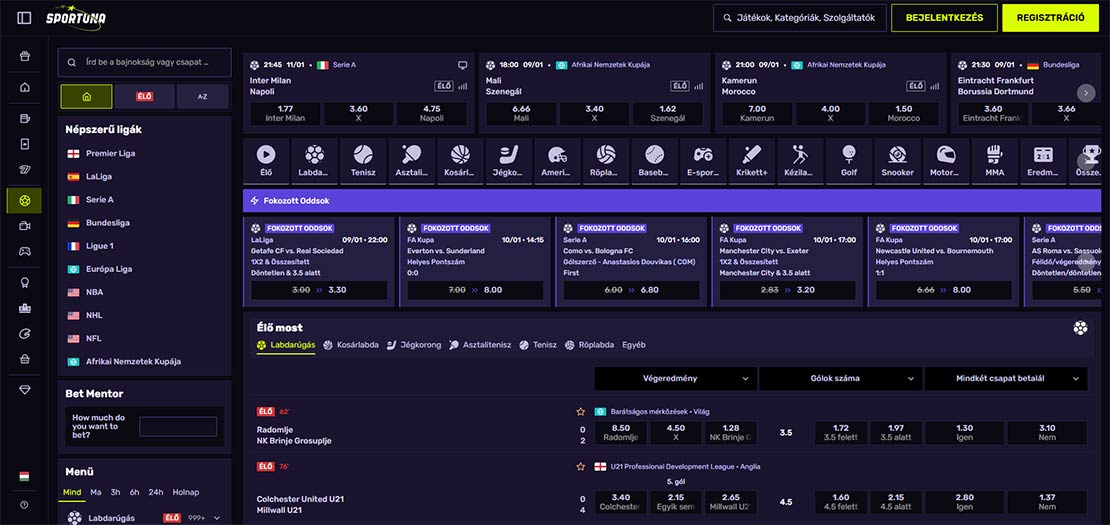Open the help icon at sidebar bottom

point(24,504)
